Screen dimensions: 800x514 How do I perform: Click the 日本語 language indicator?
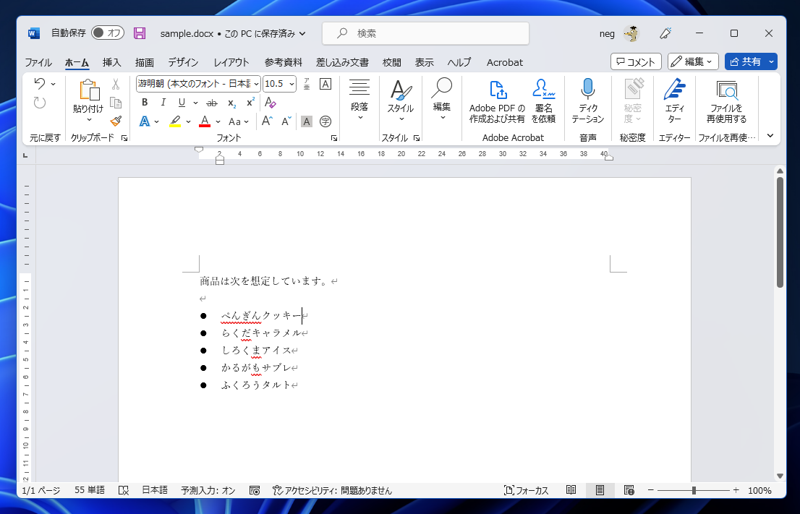pos(155,491)
